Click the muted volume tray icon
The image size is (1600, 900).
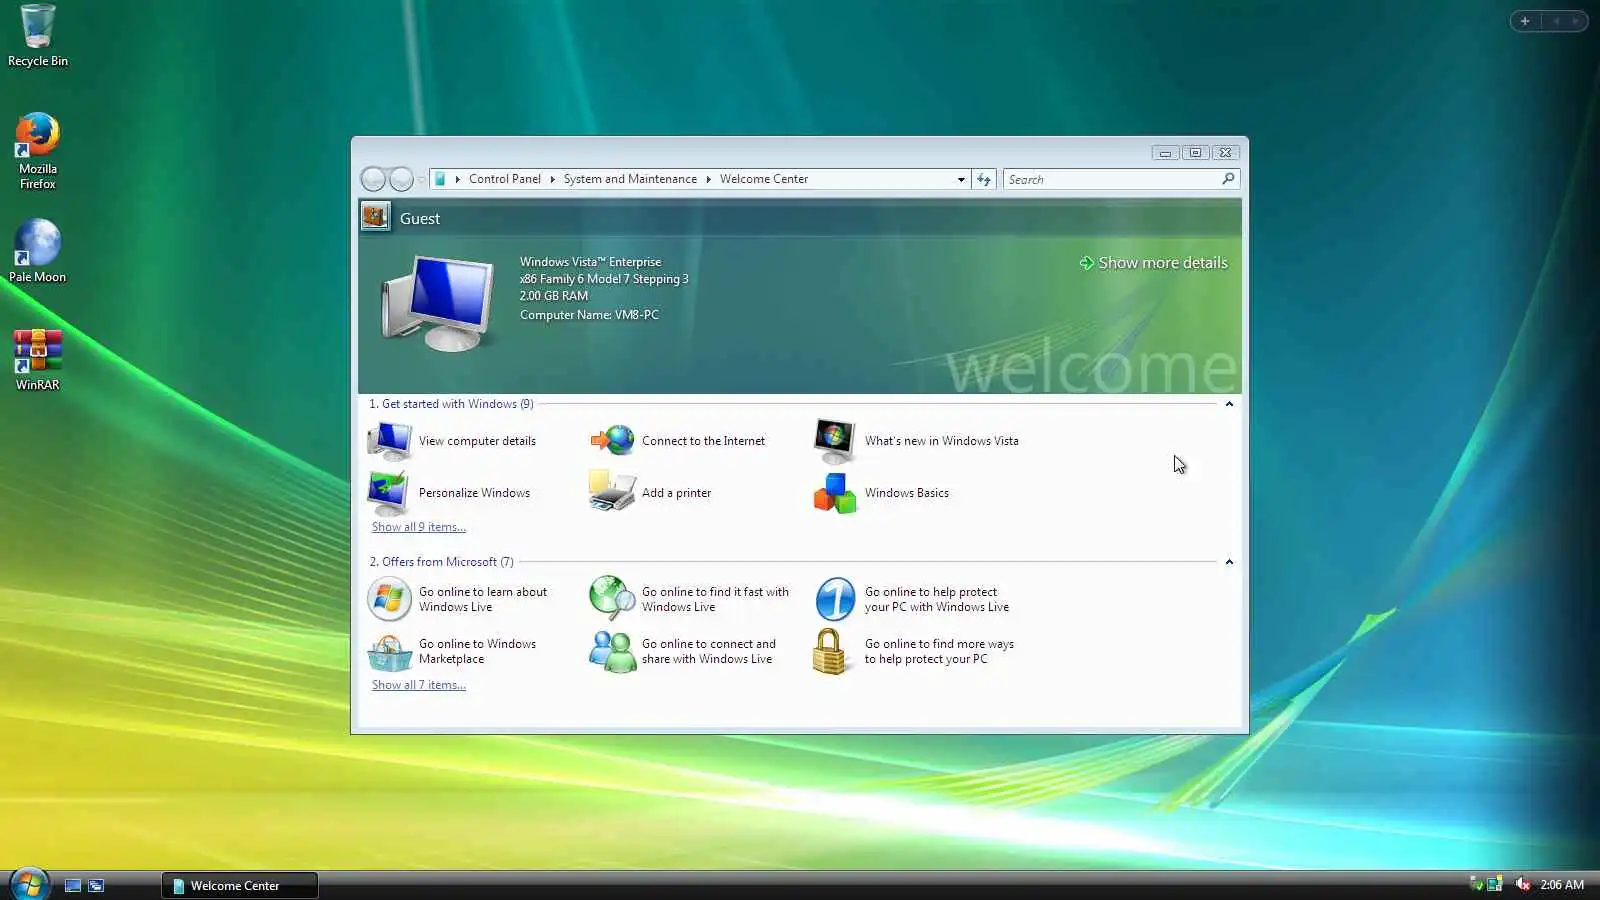(x=1522, y=884)
